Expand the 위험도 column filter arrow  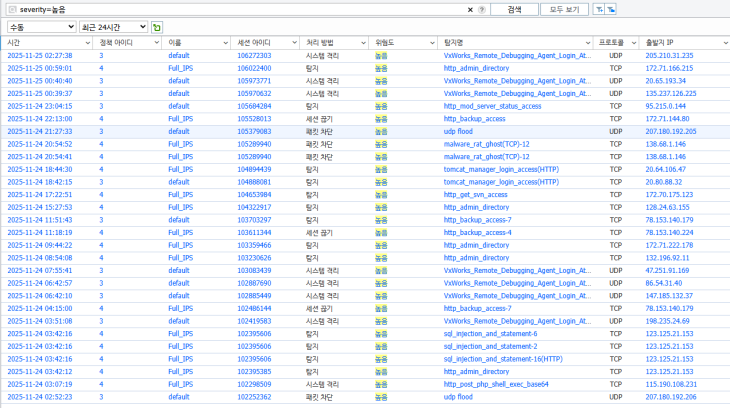(x=431, y=43)
